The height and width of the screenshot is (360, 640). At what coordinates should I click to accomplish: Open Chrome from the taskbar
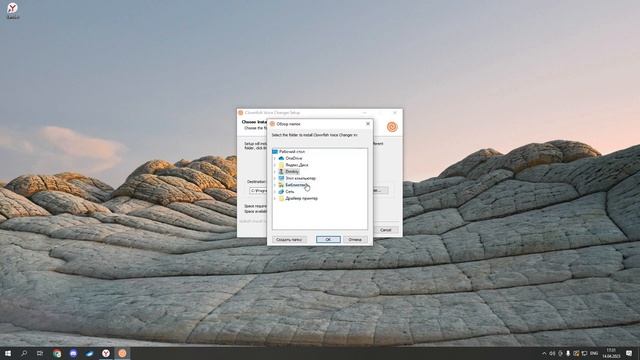[x=57, y=353]
